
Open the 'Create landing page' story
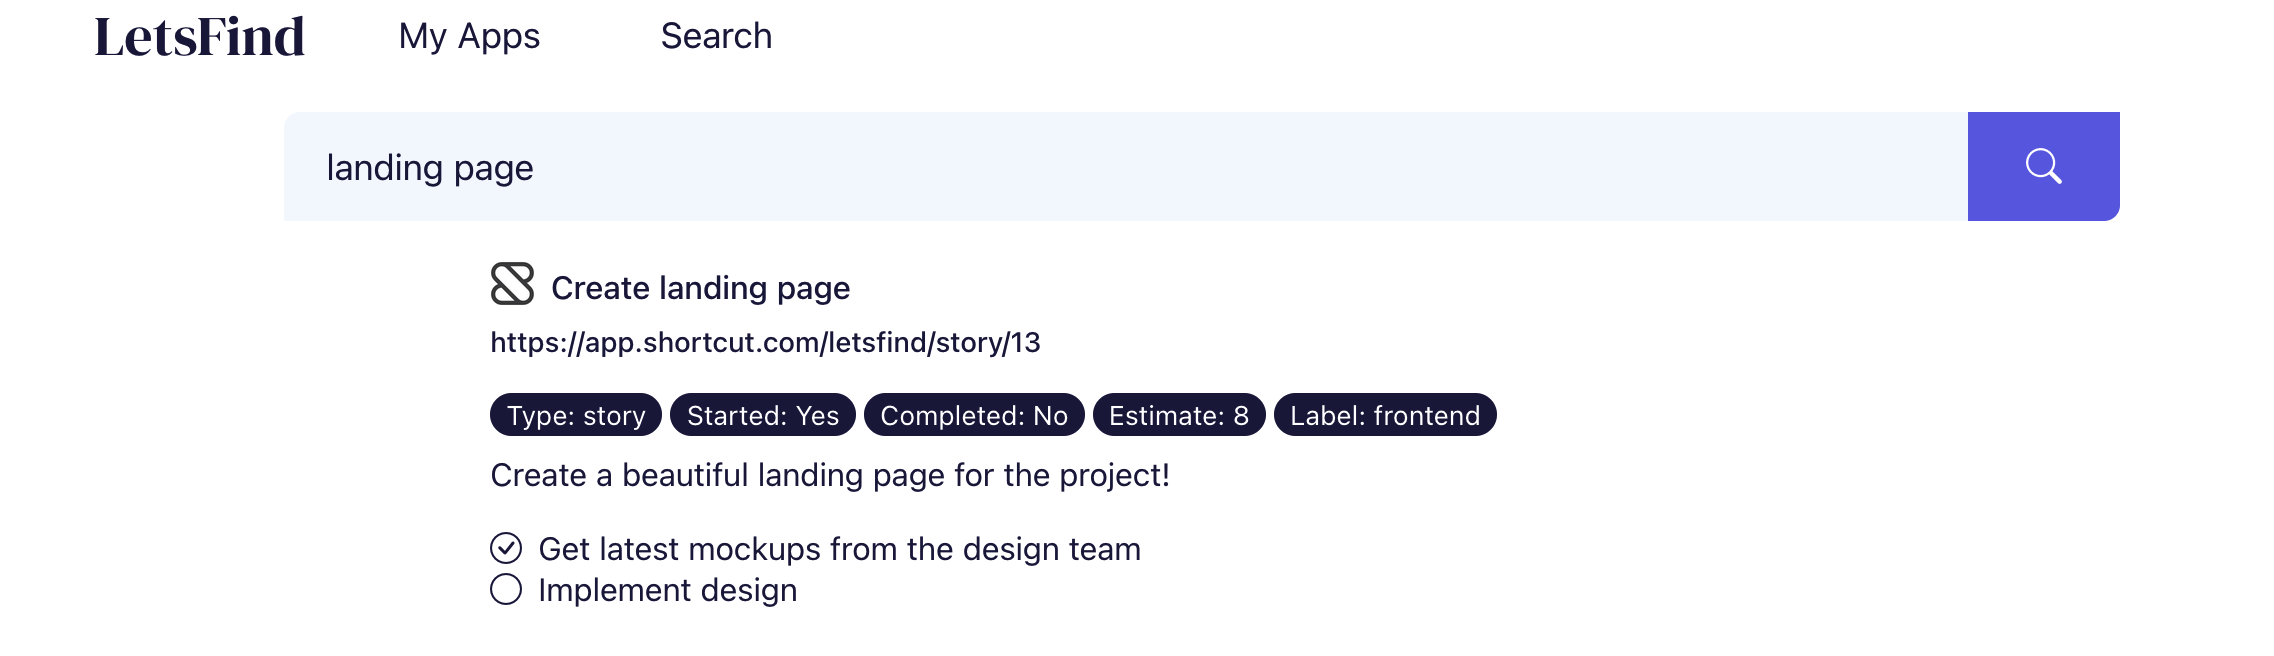tap(700, 287)
